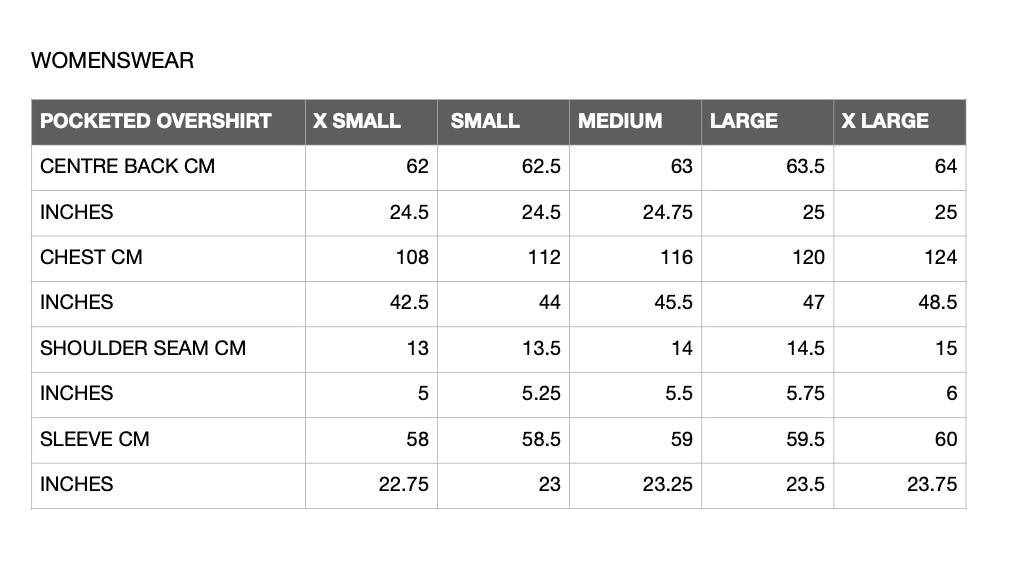The height and width of the screenshot is (571, 1030).
Task: Click the X LARGE column header
Action: point(900,122)
